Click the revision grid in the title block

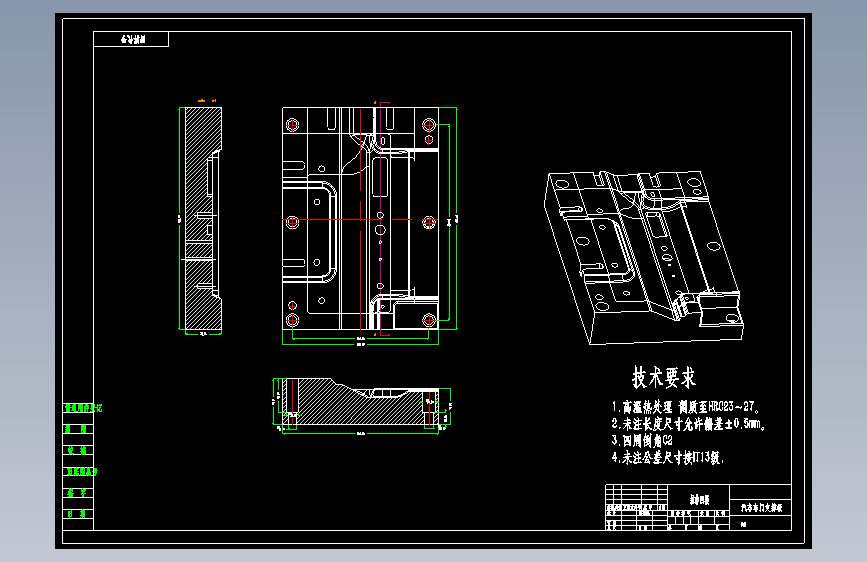point(636,495)
